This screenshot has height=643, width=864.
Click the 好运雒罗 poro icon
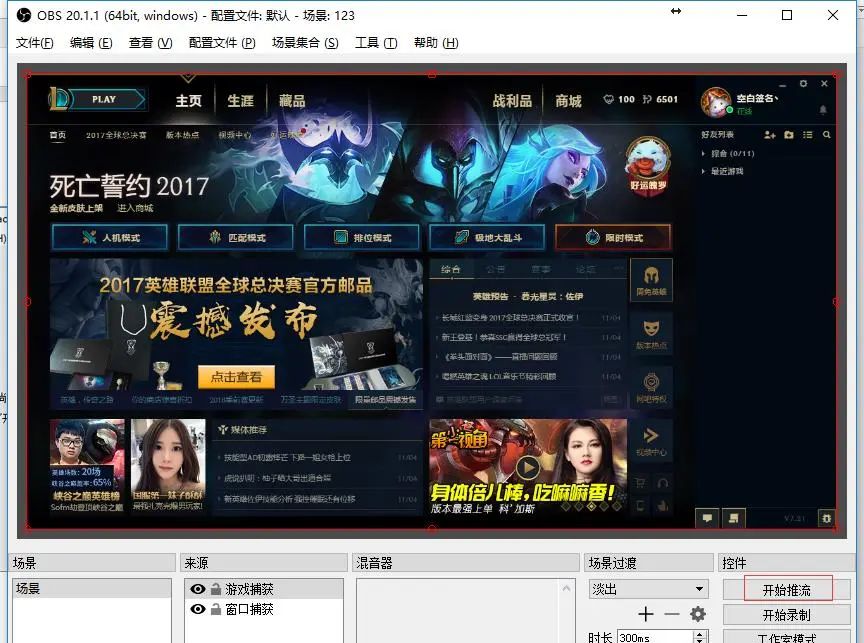648,164
